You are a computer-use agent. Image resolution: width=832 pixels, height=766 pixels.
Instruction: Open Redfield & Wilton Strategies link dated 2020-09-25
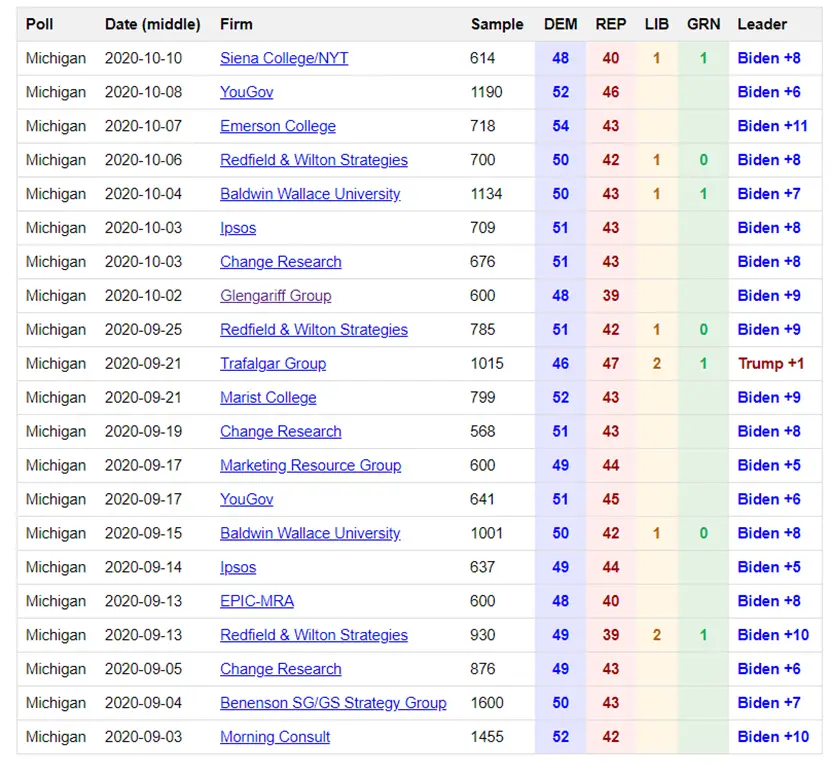(314, 330)
